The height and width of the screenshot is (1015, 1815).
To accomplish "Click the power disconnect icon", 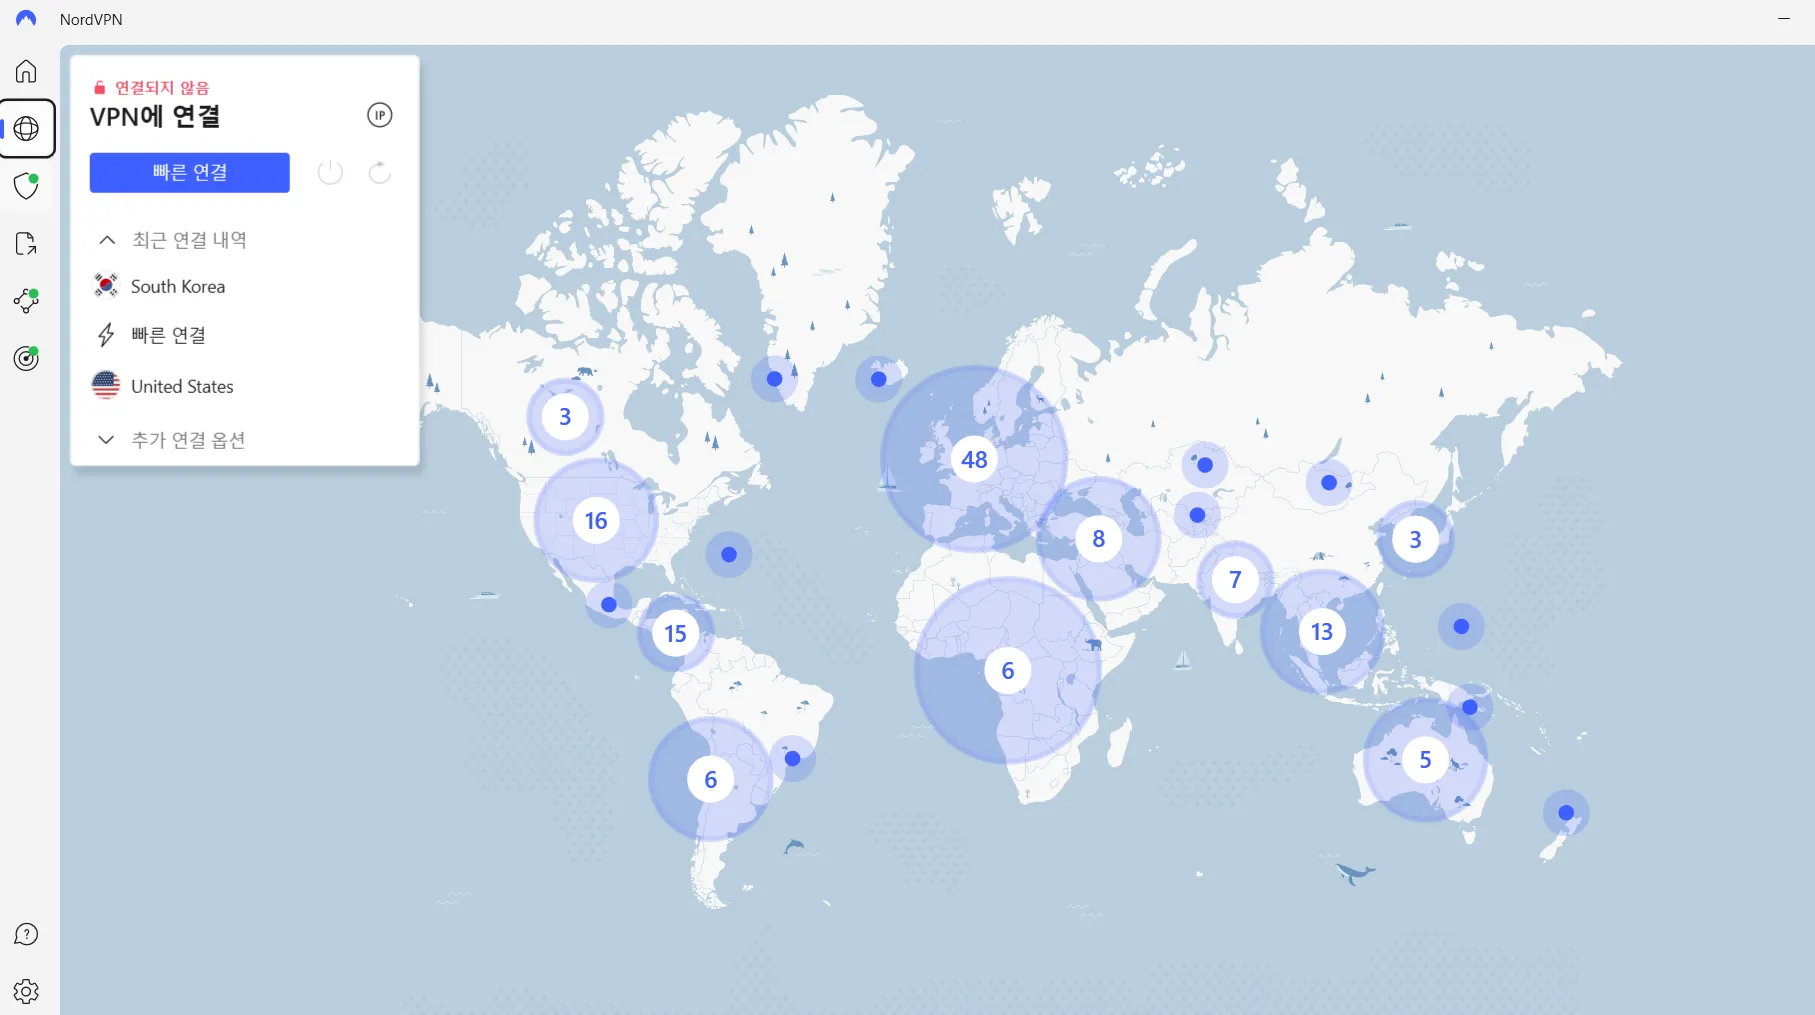I will [x=330, y=173].
